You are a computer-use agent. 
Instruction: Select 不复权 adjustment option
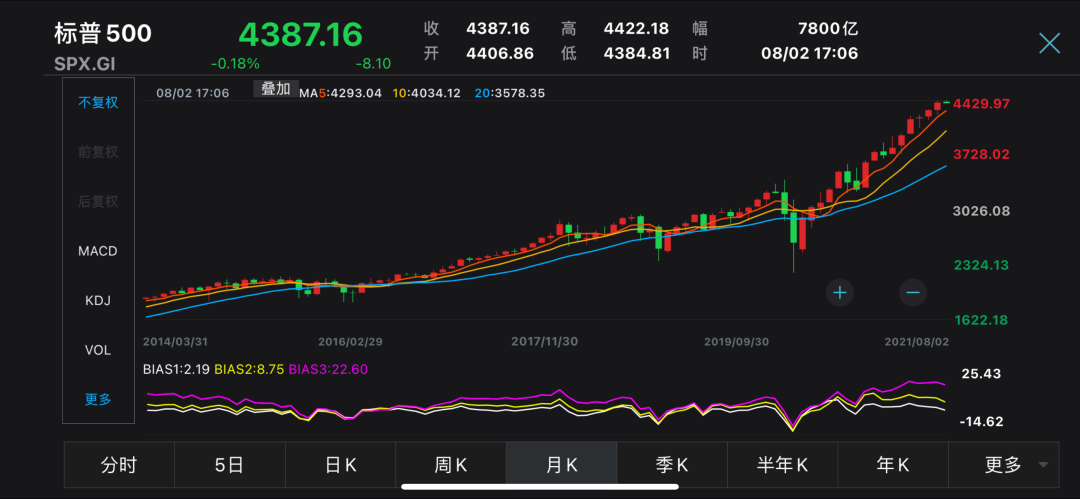pos(98,103)
